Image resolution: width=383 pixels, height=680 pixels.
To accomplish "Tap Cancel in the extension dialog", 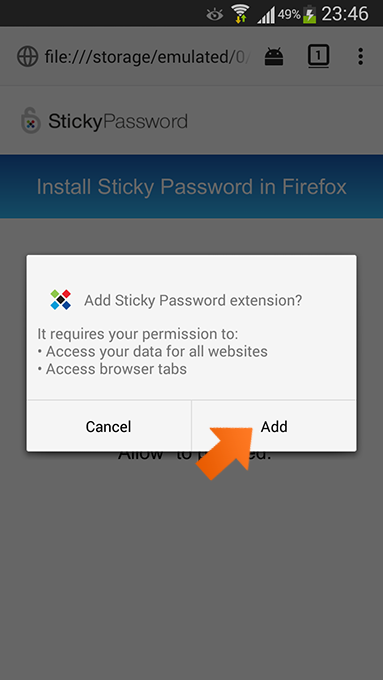I will [108, 426].
